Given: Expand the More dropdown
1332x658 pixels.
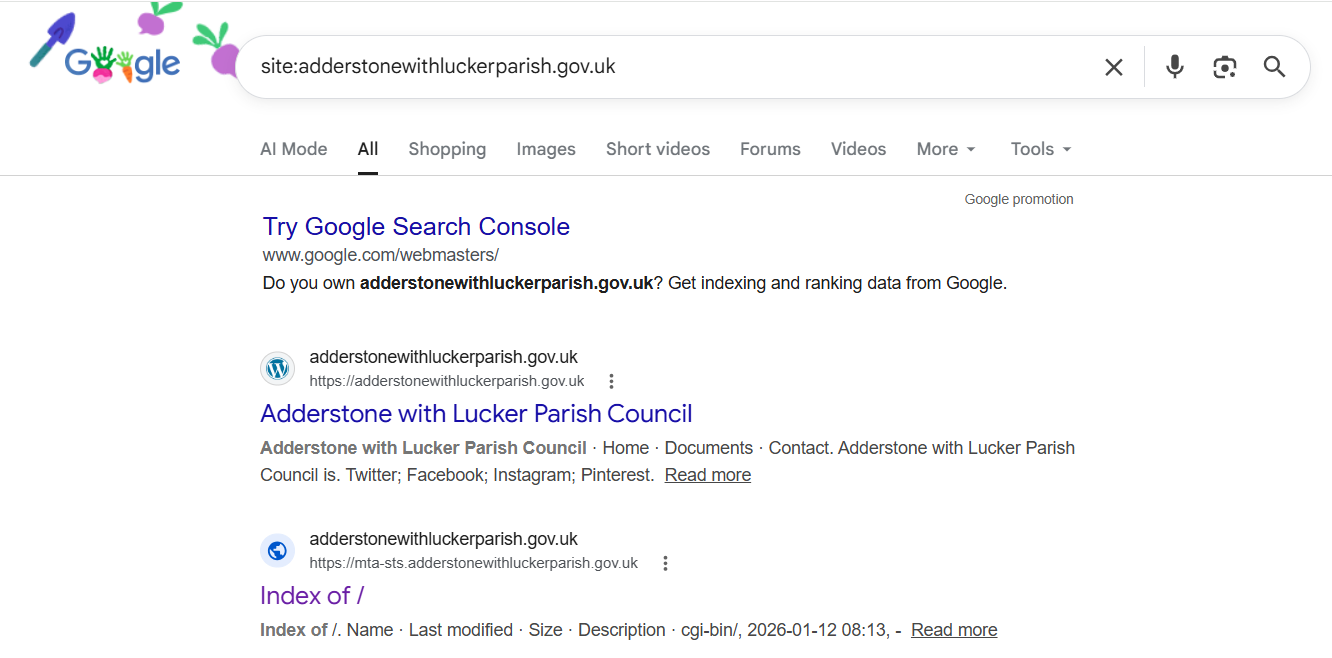Looking at the screenshot, I should pos(946,149).
